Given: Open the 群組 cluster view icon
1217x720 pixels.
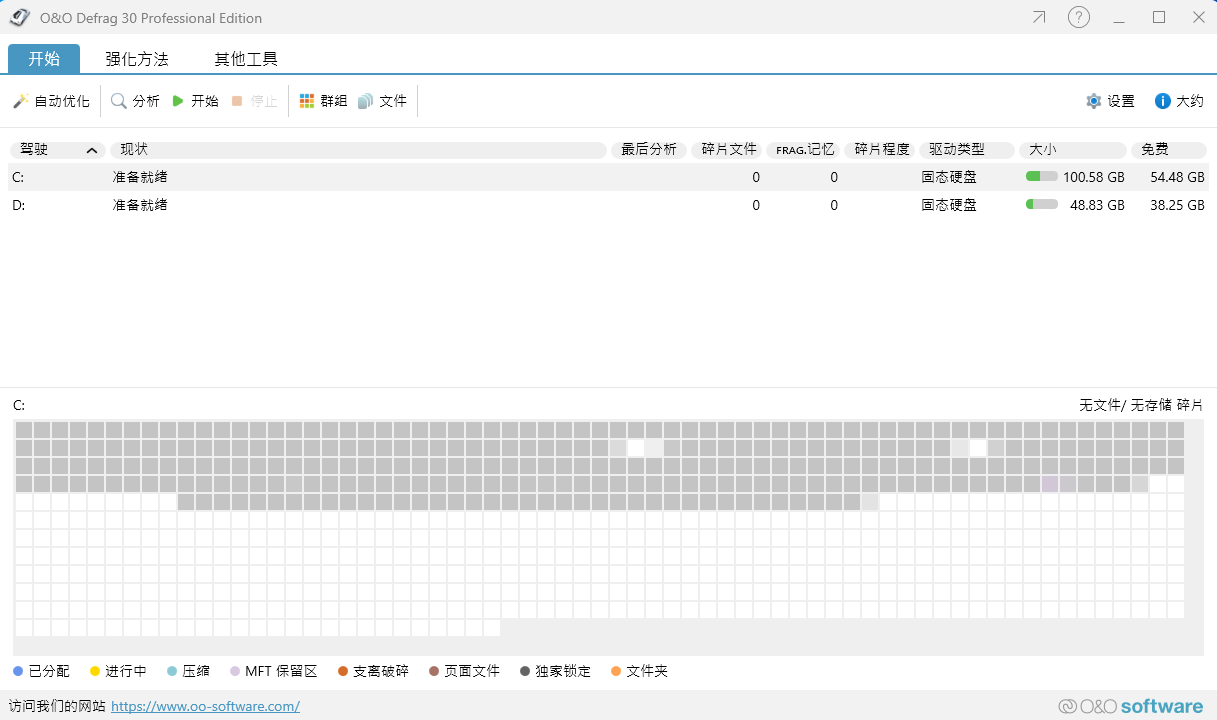Looking at the screenshot, I should tap(307, 101).
